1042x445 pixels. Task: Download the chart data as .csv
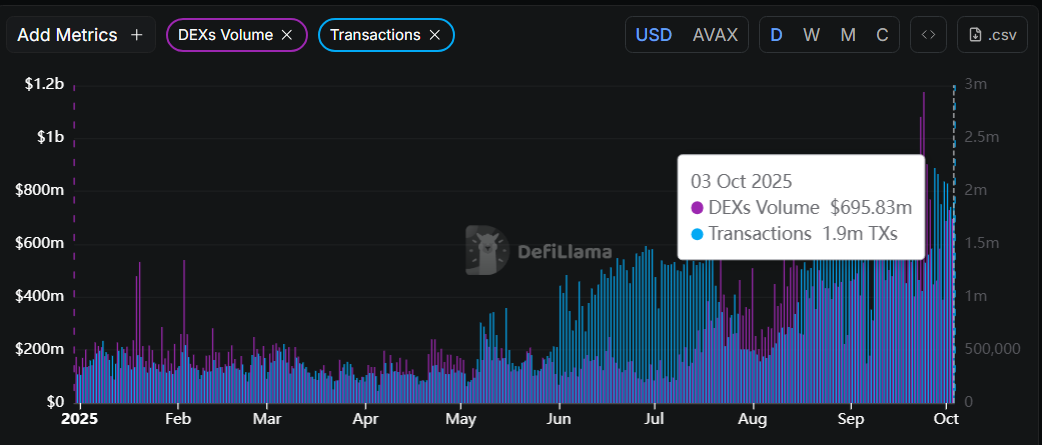pos(992,35)
